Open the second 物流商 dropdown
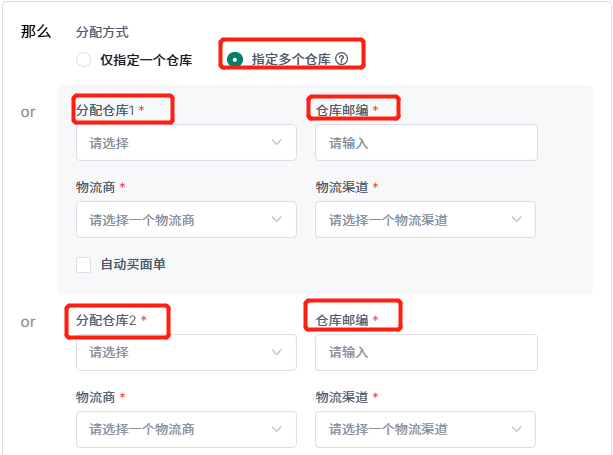Viewport: 613px width, 455px height. [x=186, y=429]
